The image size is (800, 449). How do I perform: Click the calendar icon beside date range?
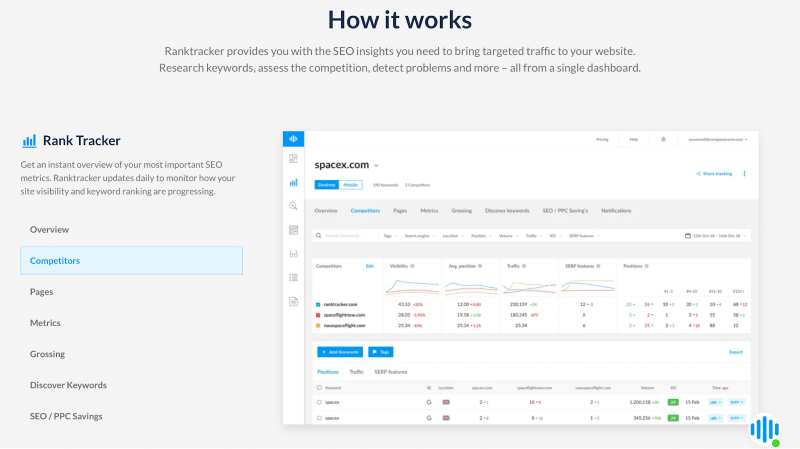point(688,236)
